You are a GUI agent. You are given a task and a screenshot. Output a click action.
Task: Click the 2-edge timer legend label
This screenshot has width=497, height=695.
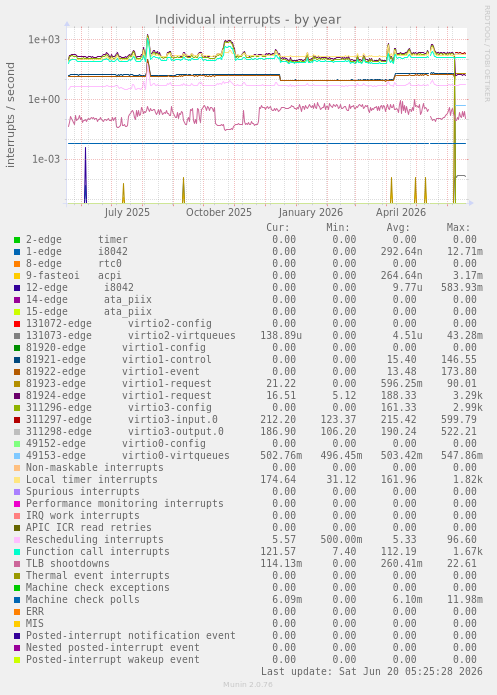[77, 240]
